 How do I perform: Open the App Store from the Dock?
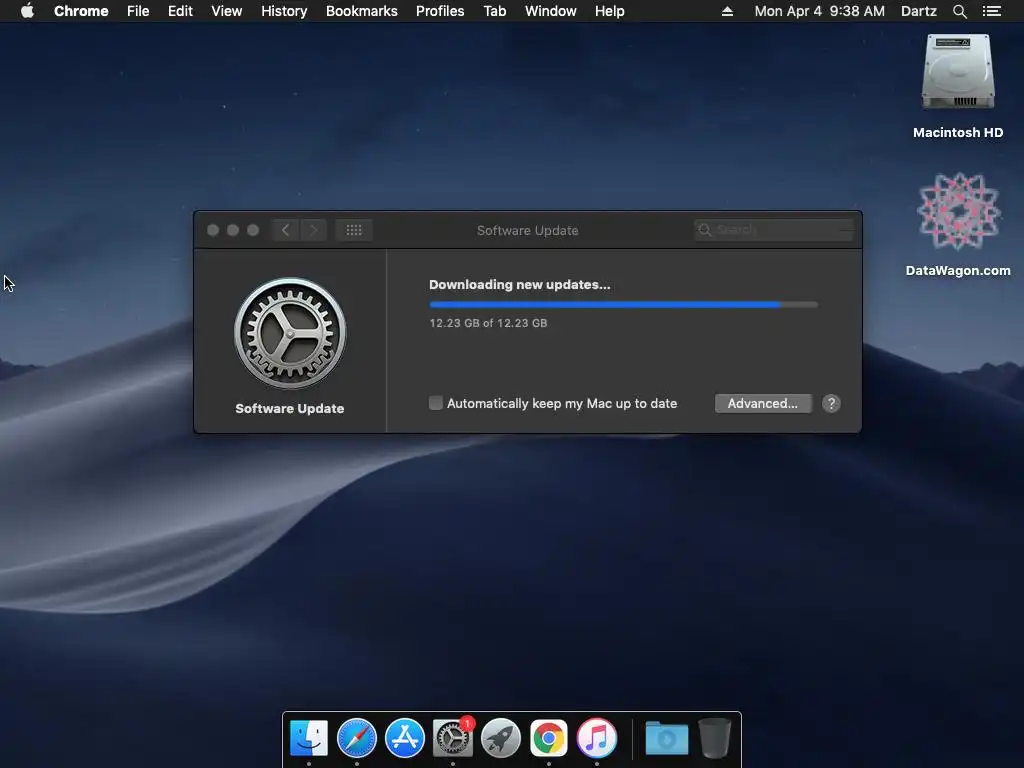pos(405,738)
